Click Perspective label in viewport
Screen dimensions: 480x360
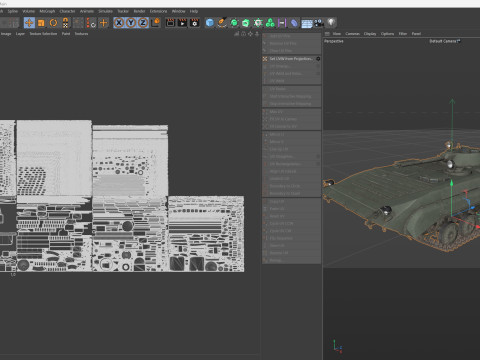click(x=334, y=41)
